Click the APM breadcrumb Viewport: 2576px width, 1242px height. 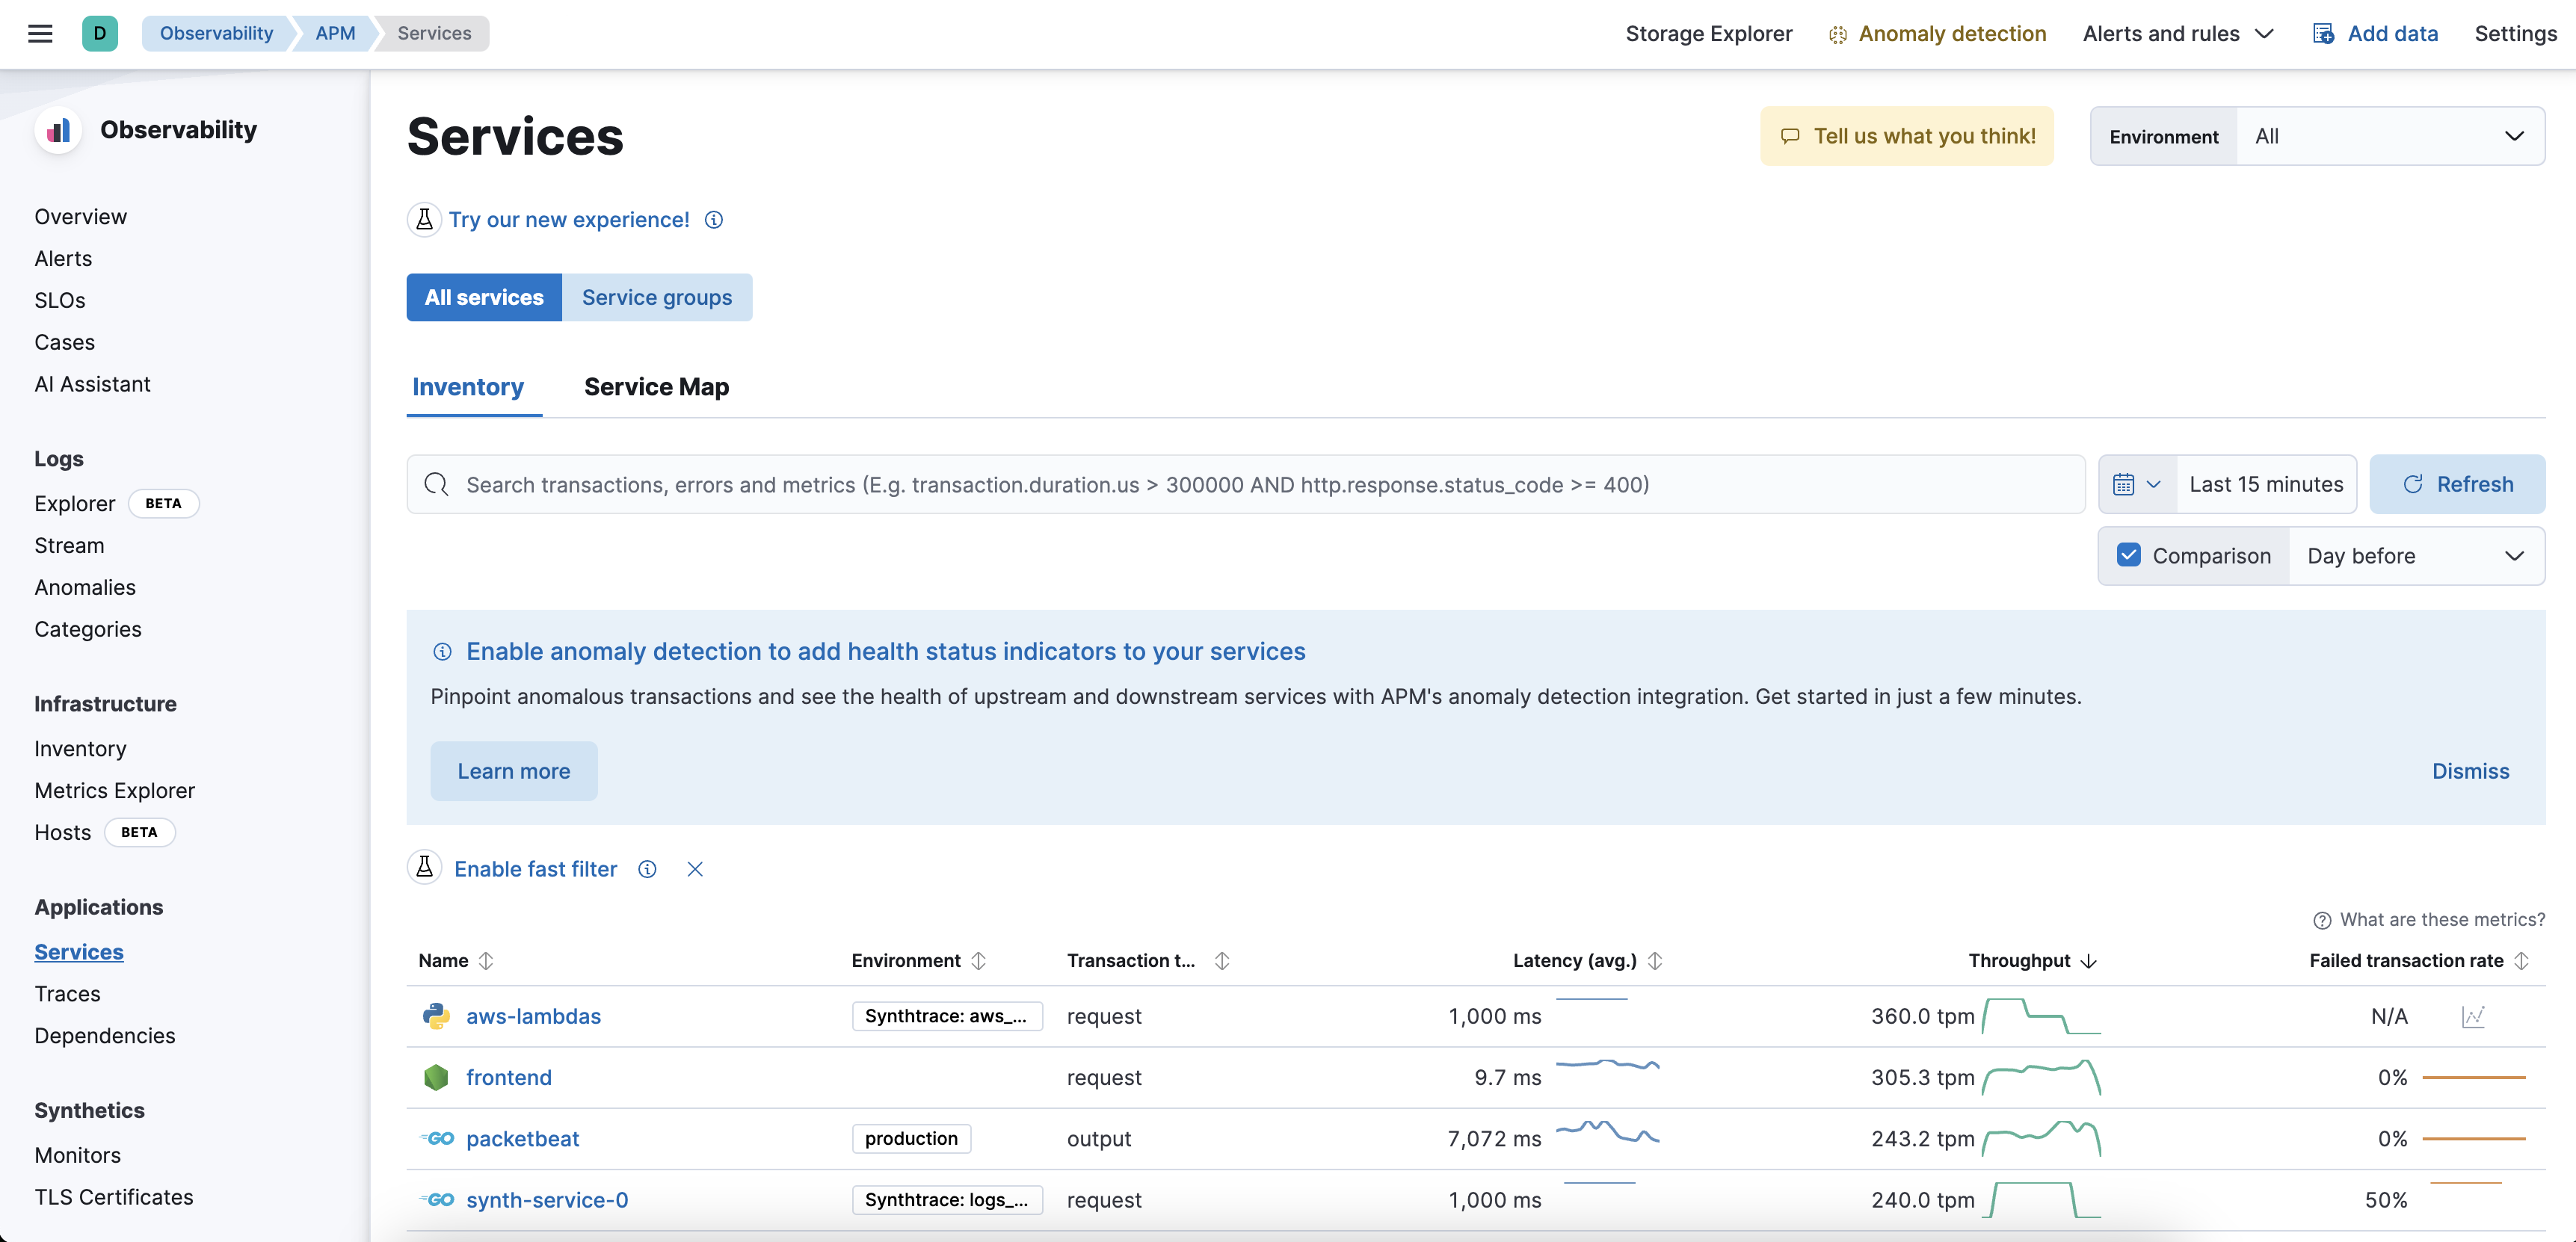pyautogui.click(x=335, y=33)
